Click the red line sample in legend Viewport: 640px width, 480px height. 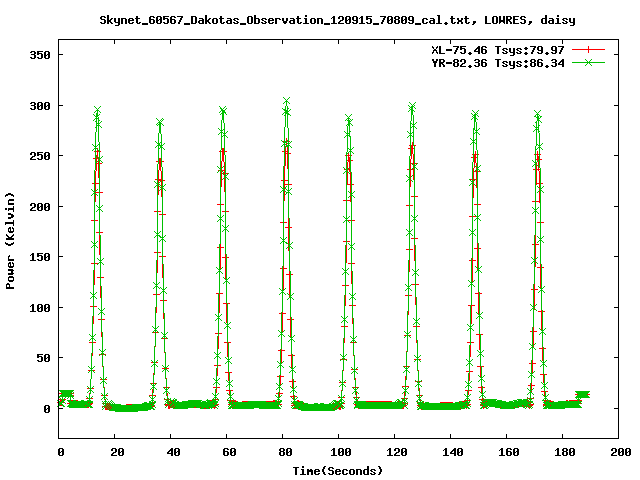(x=588, y=50)
